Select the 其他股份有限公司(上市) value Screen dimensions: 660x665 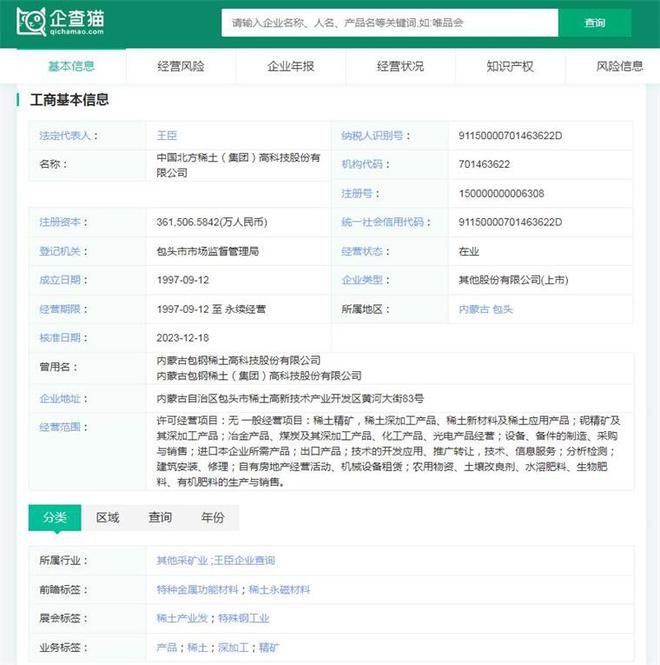coord(513,280)
